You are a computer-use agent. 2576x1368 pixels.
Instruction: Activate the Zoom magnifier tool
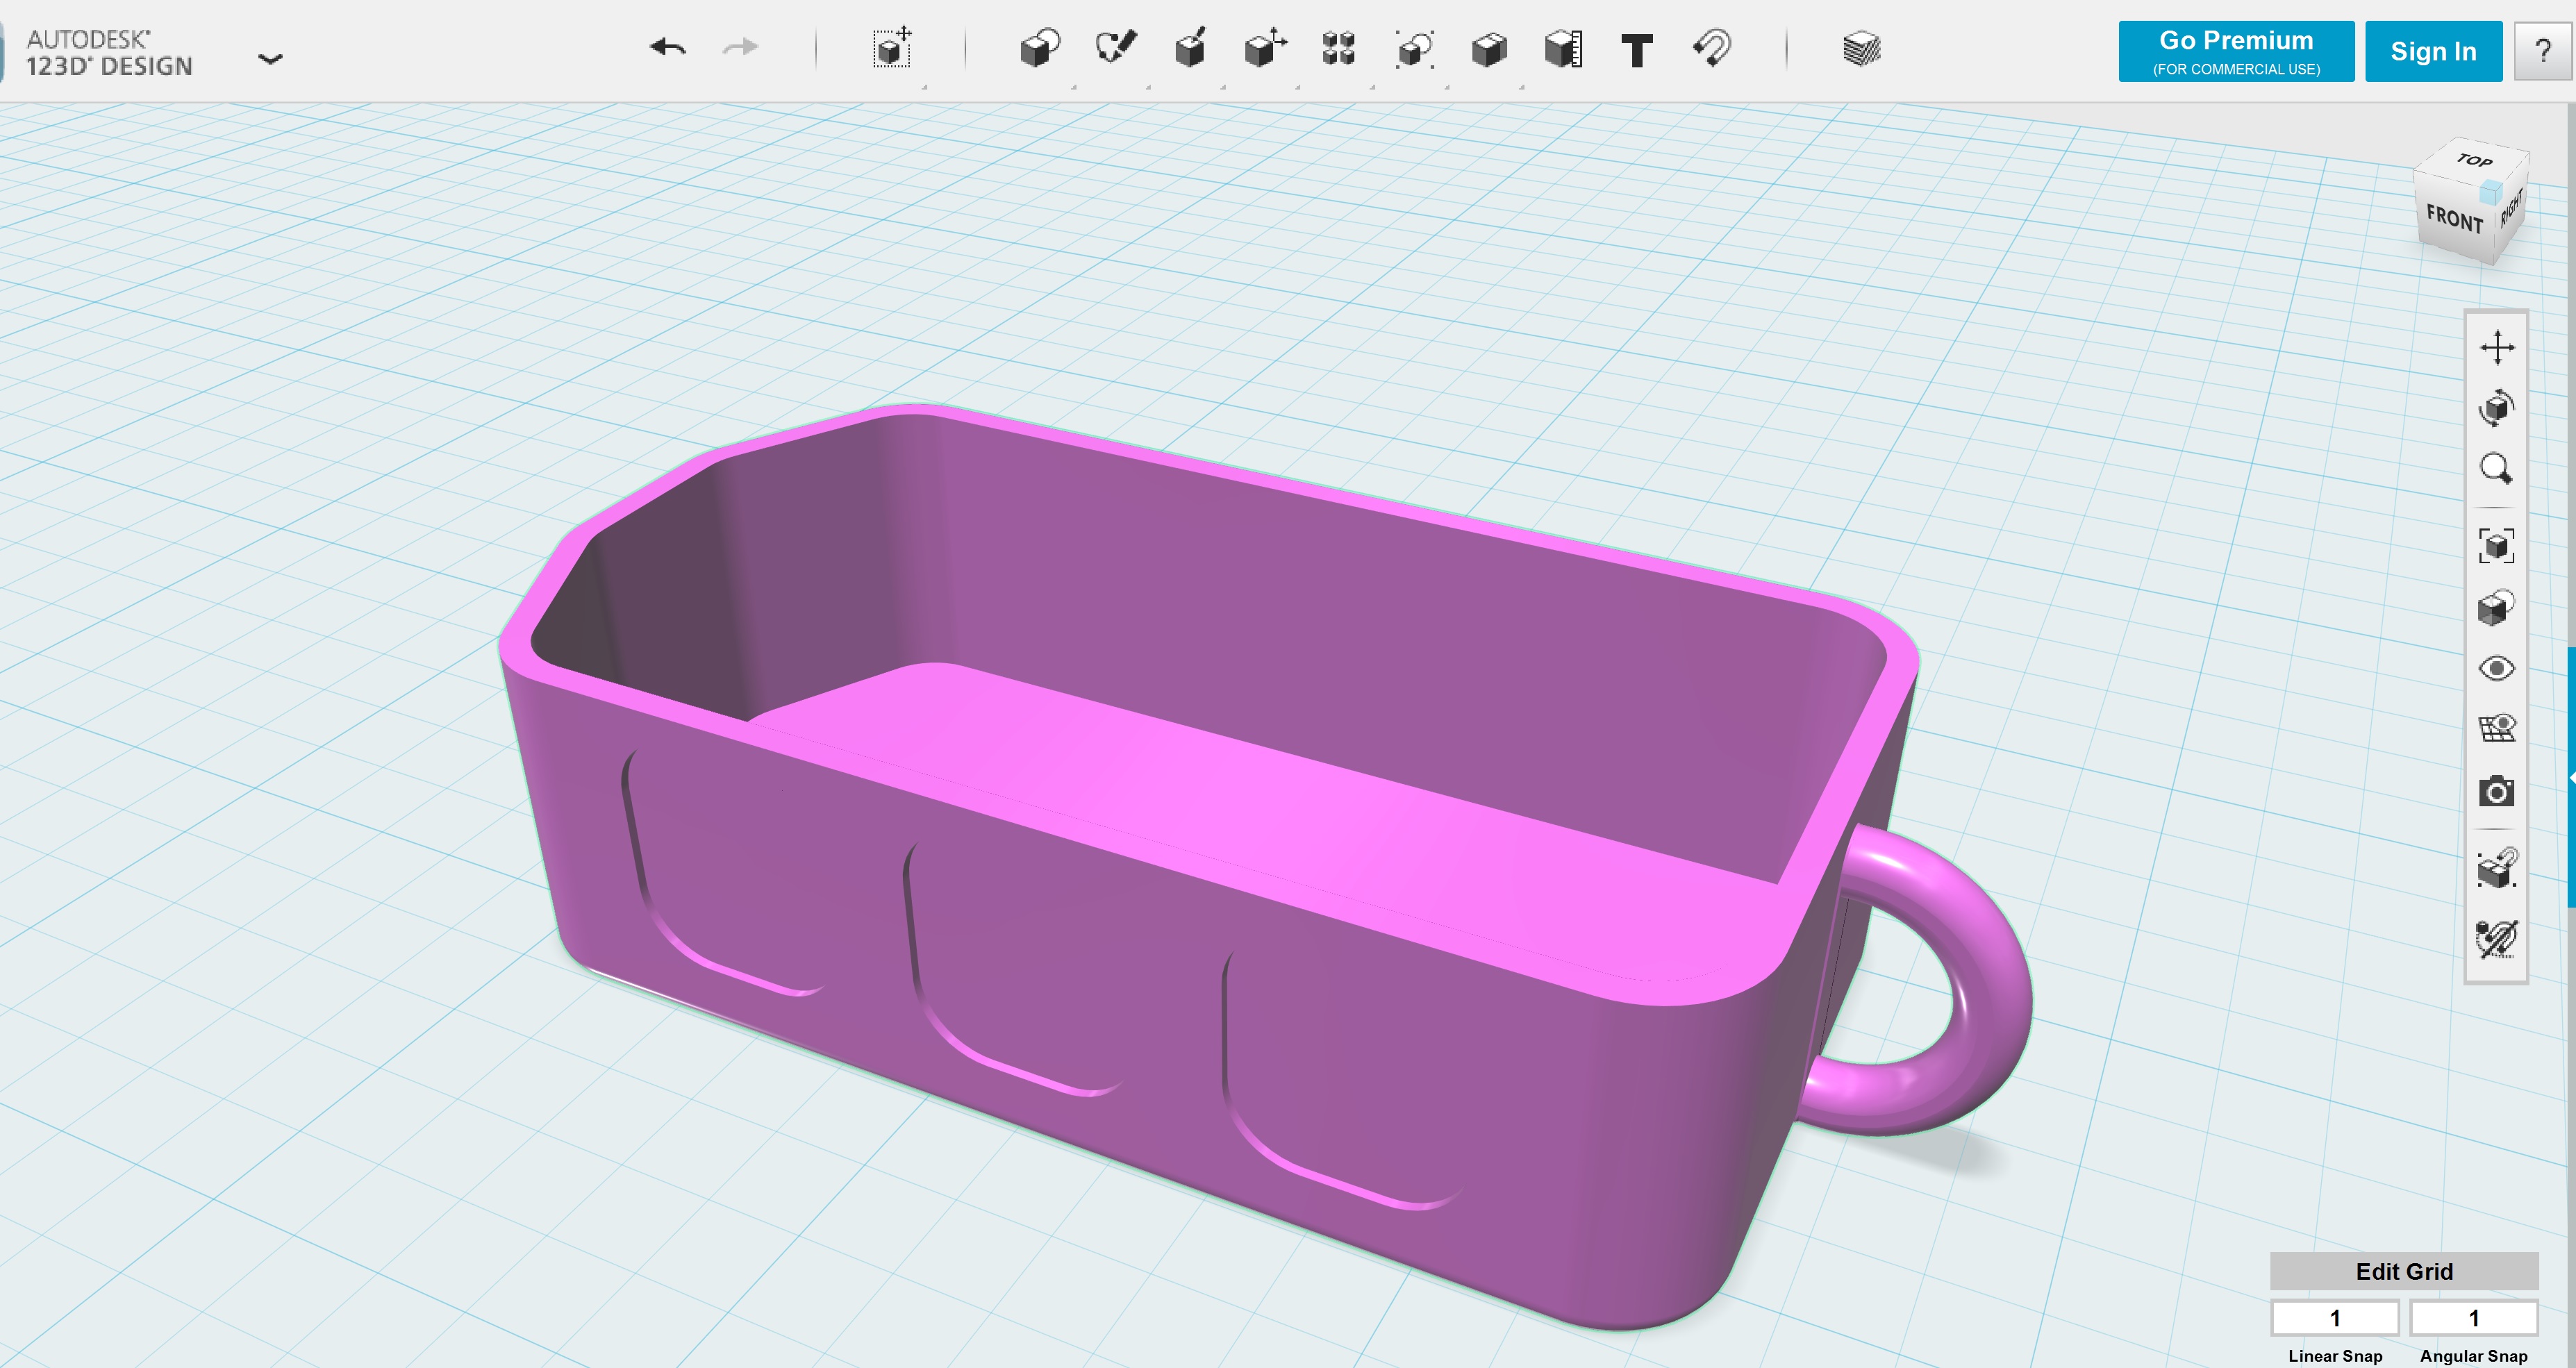click(2497, 469)
